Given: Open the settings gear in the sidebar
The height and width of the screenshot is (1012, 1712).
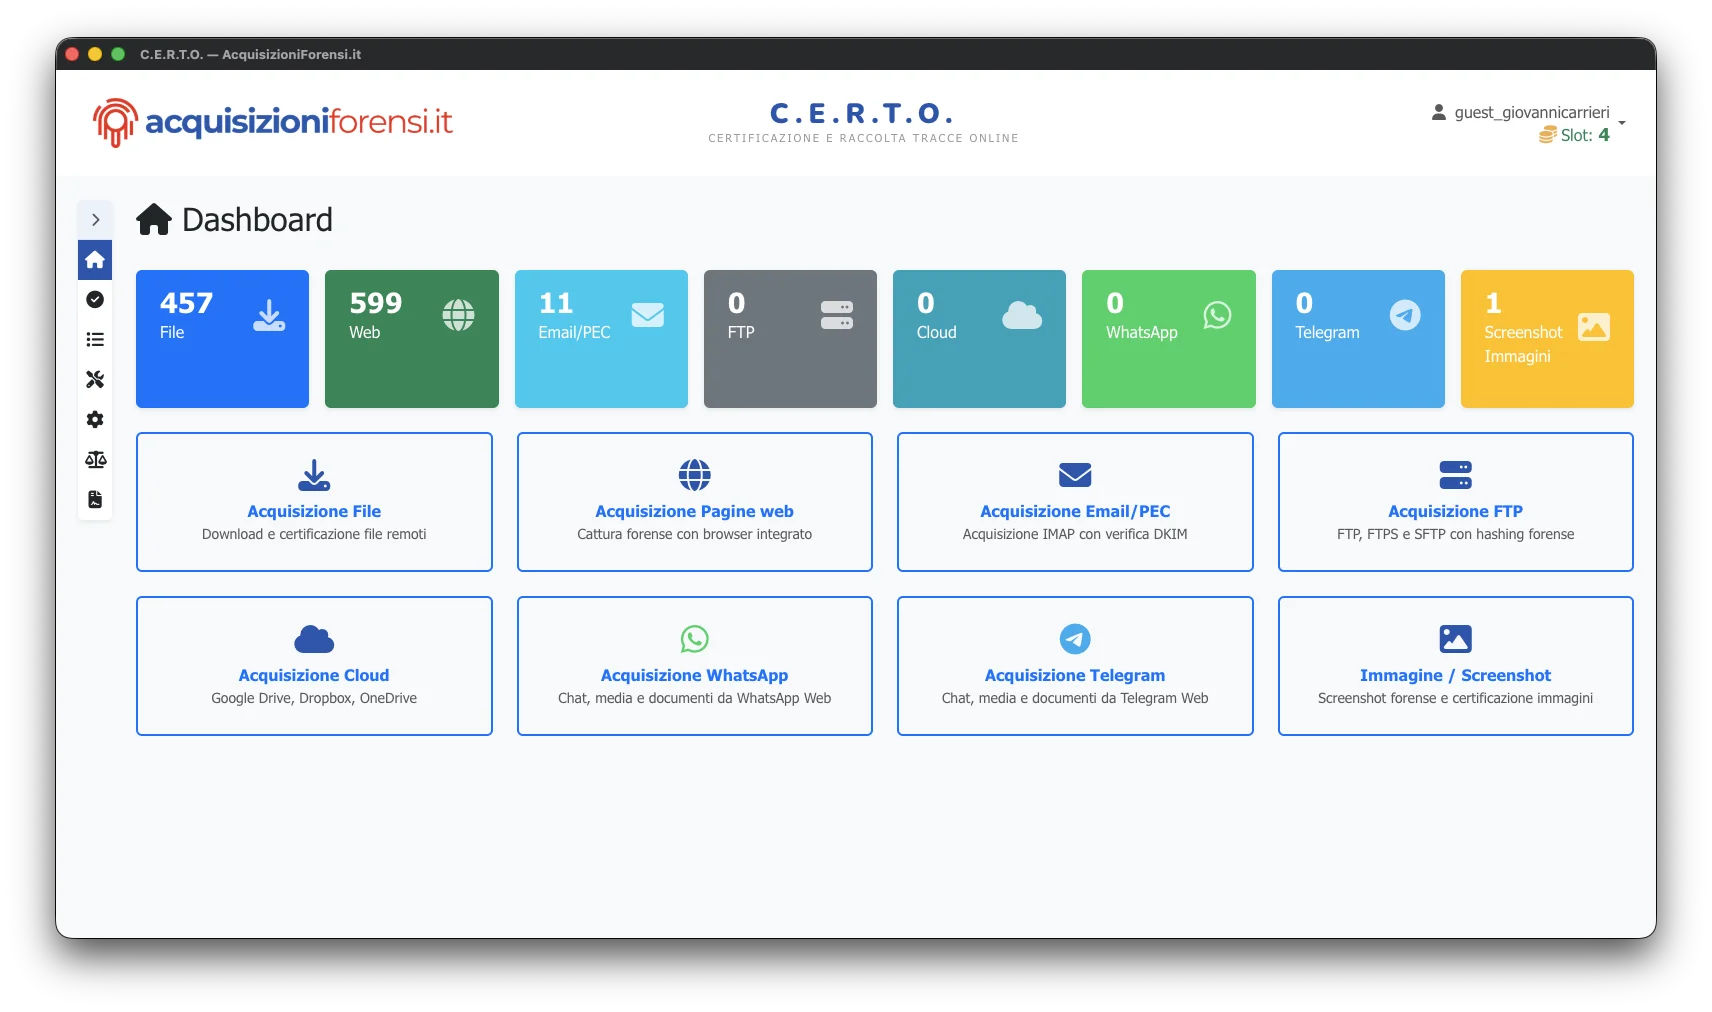Looking at the screenshot, I should [95, 420].
